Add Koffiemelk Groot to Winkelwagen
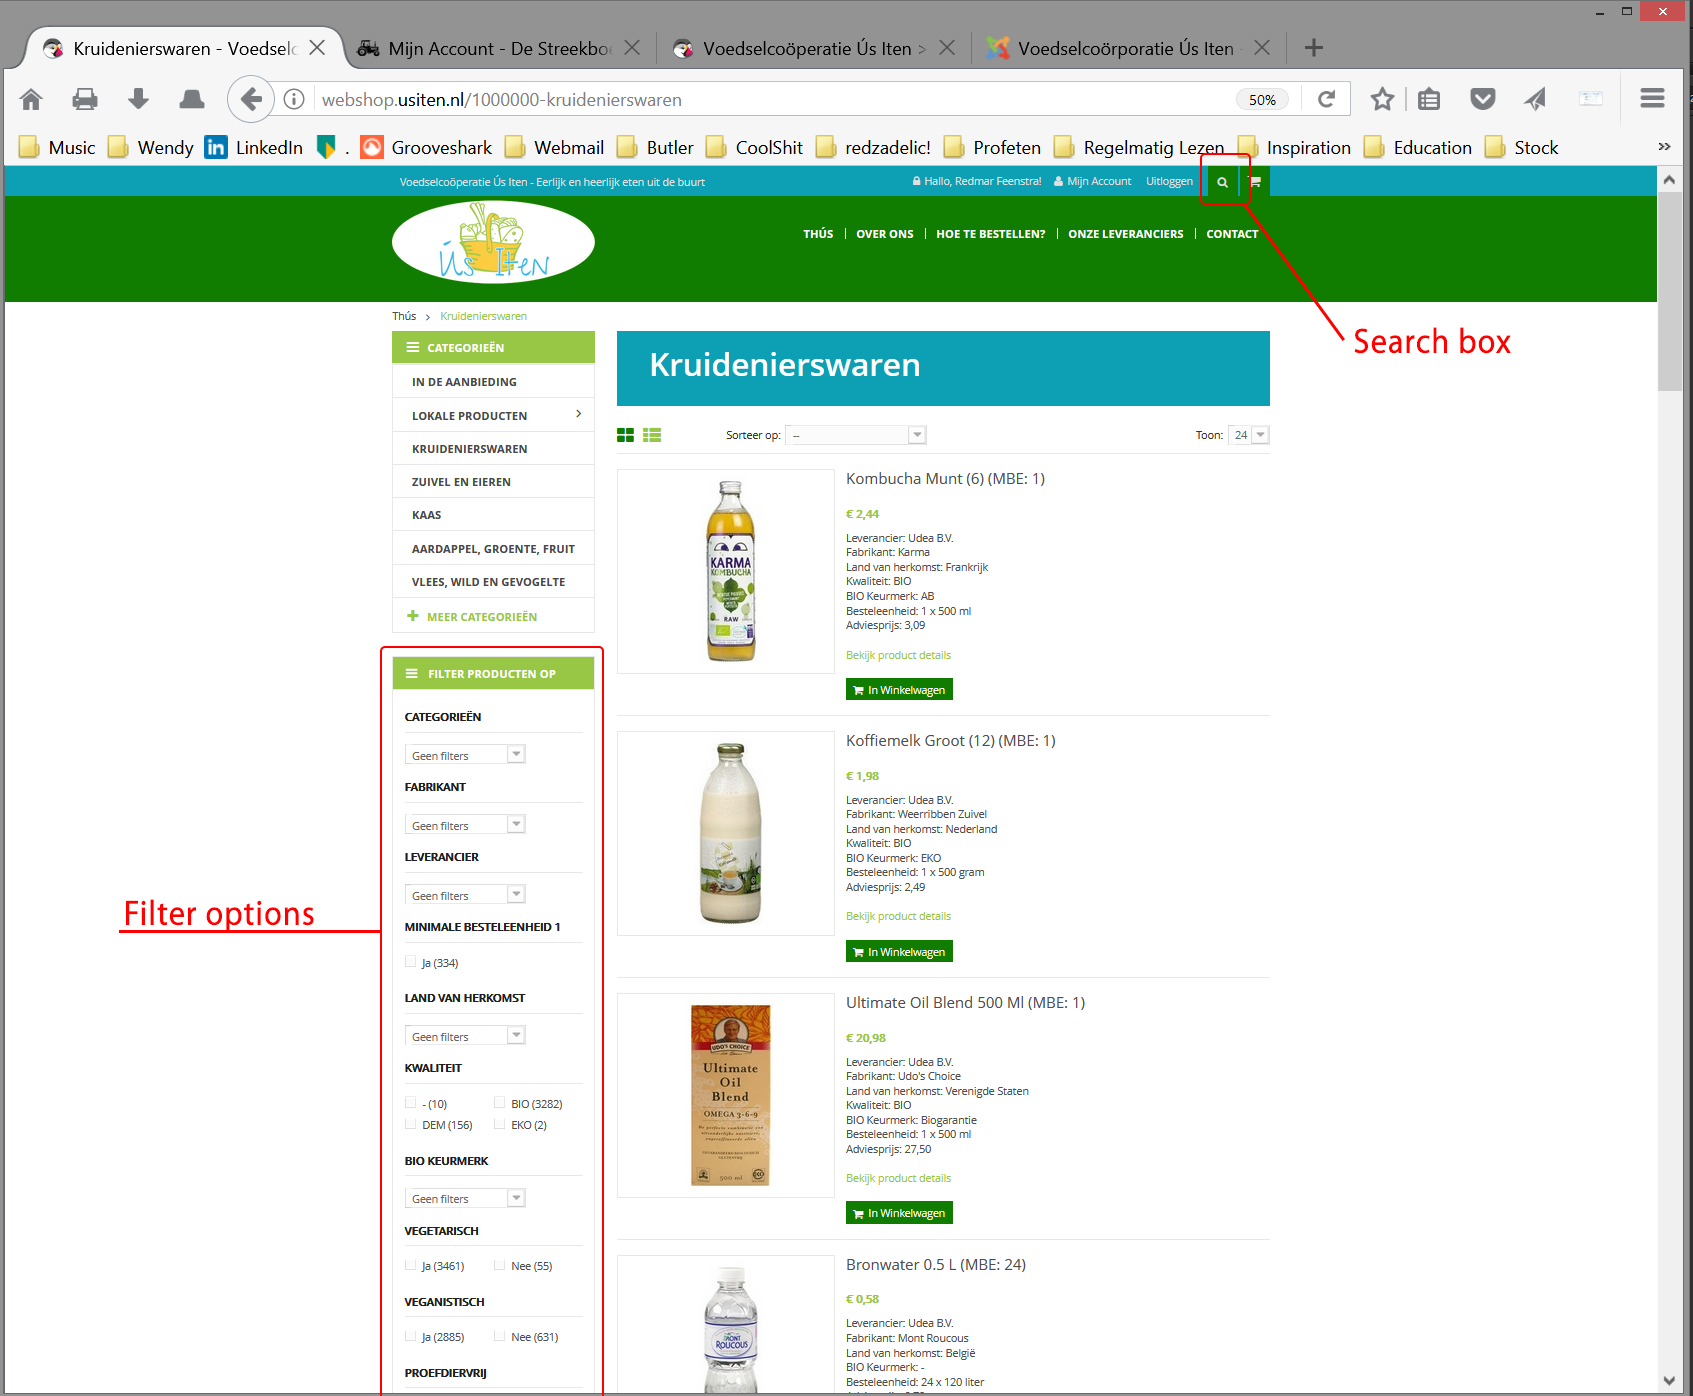Viewport: 1693px width, 1396px height. point(899,952)
